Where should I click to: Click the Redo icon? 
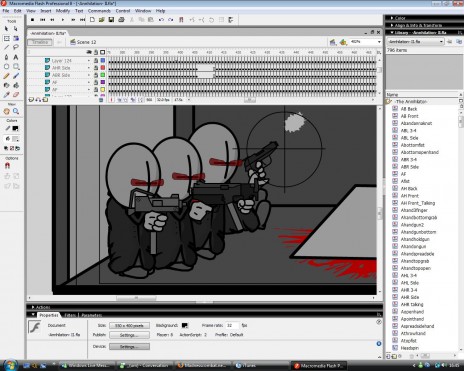[x=170, y=20]
